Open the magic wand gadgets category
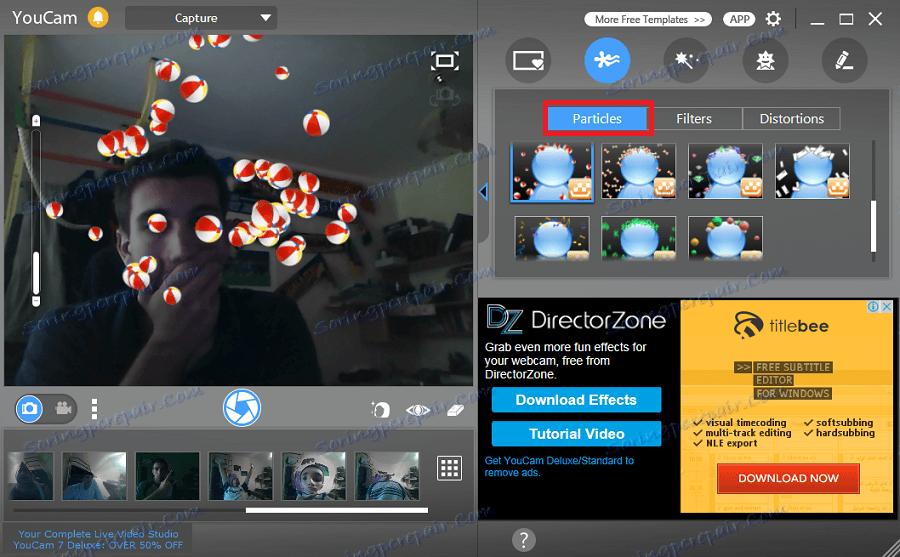This screenshot has height=557, width=900. [685, 60]
